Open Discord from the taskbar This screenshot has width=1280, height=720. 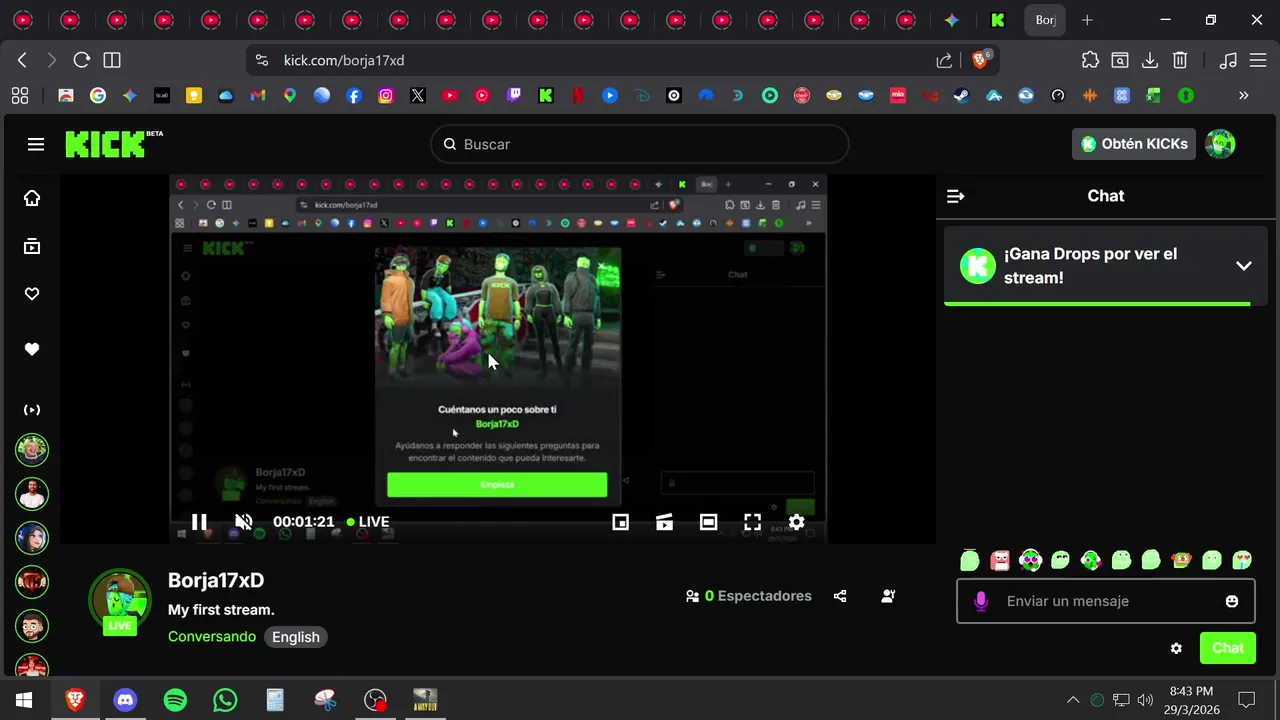[125, 700]
